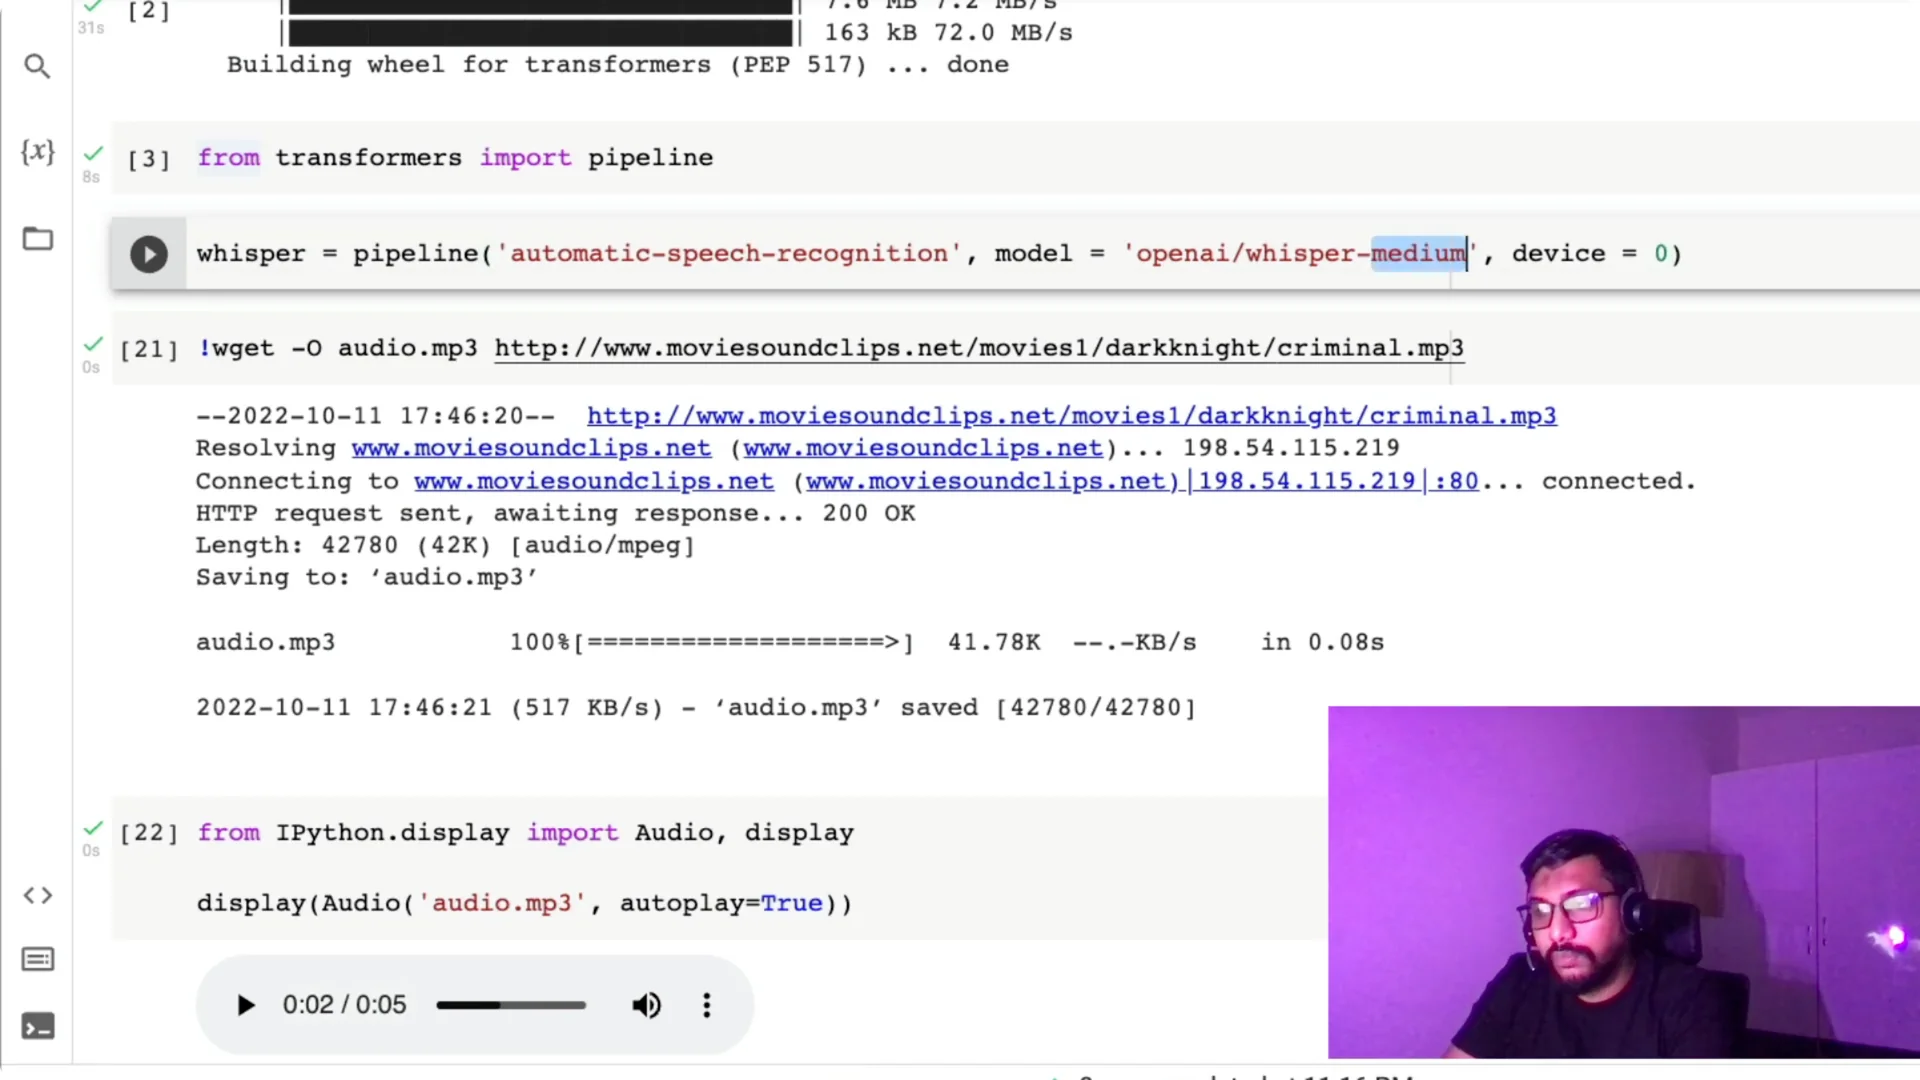The image size is (1920, 1080).
Task: Play the audio.mp3 clip in the player
Action: point(245,1005)
